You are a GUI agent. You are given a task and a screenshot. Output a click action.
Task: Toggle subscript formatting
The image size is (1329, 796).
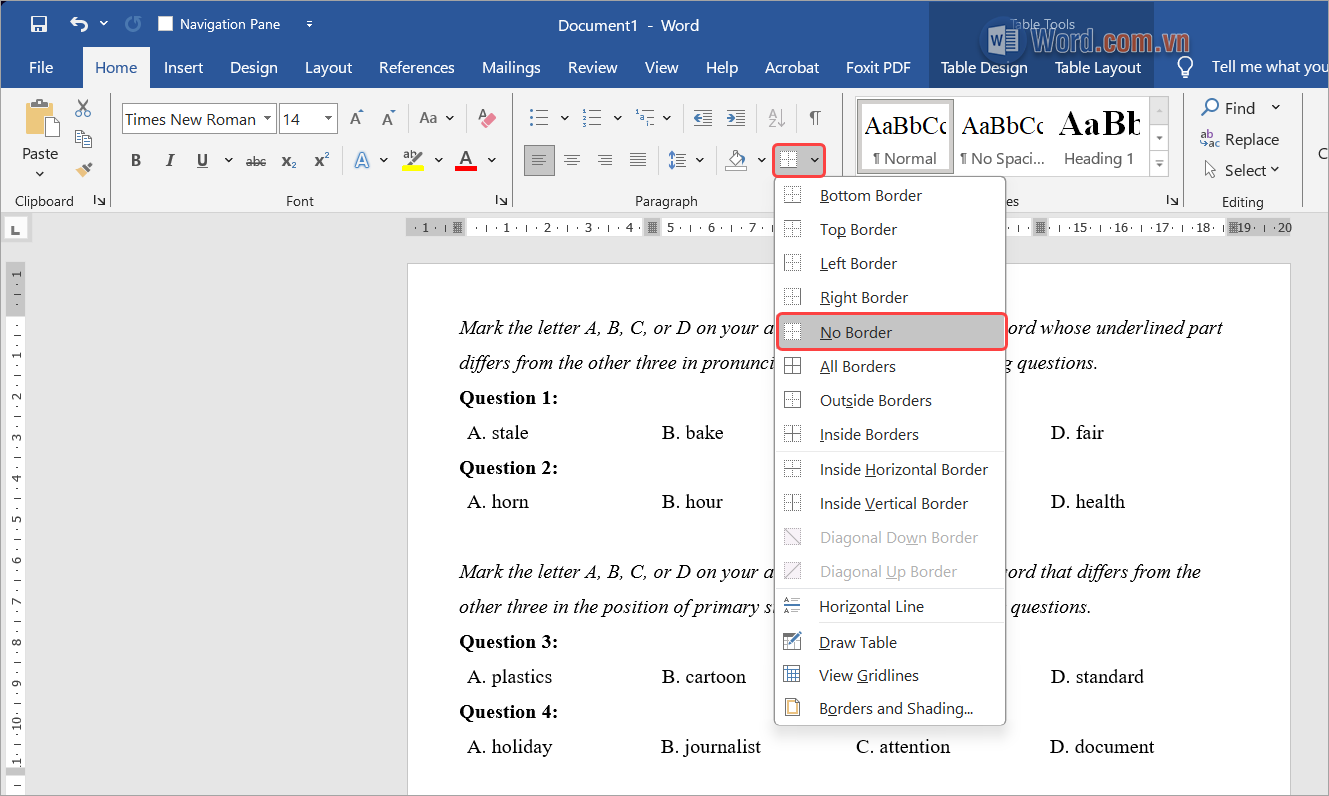pyautogui.click(x=289, y=160)
